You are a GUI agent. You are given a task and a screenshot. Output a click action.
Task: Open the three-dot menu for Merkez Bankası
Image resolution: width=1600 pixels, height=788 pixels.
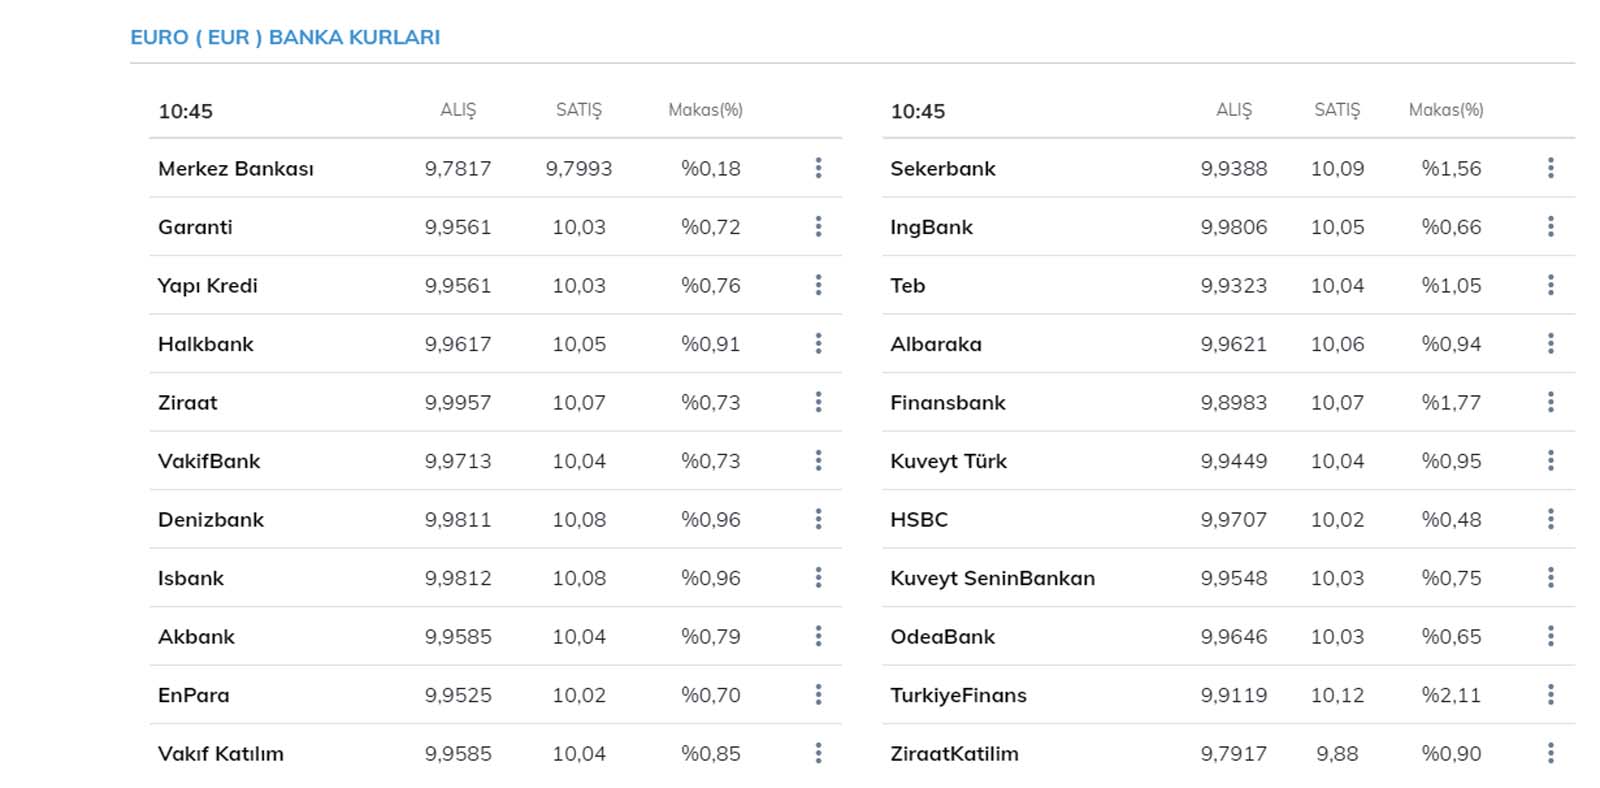[x=818, y=168]
